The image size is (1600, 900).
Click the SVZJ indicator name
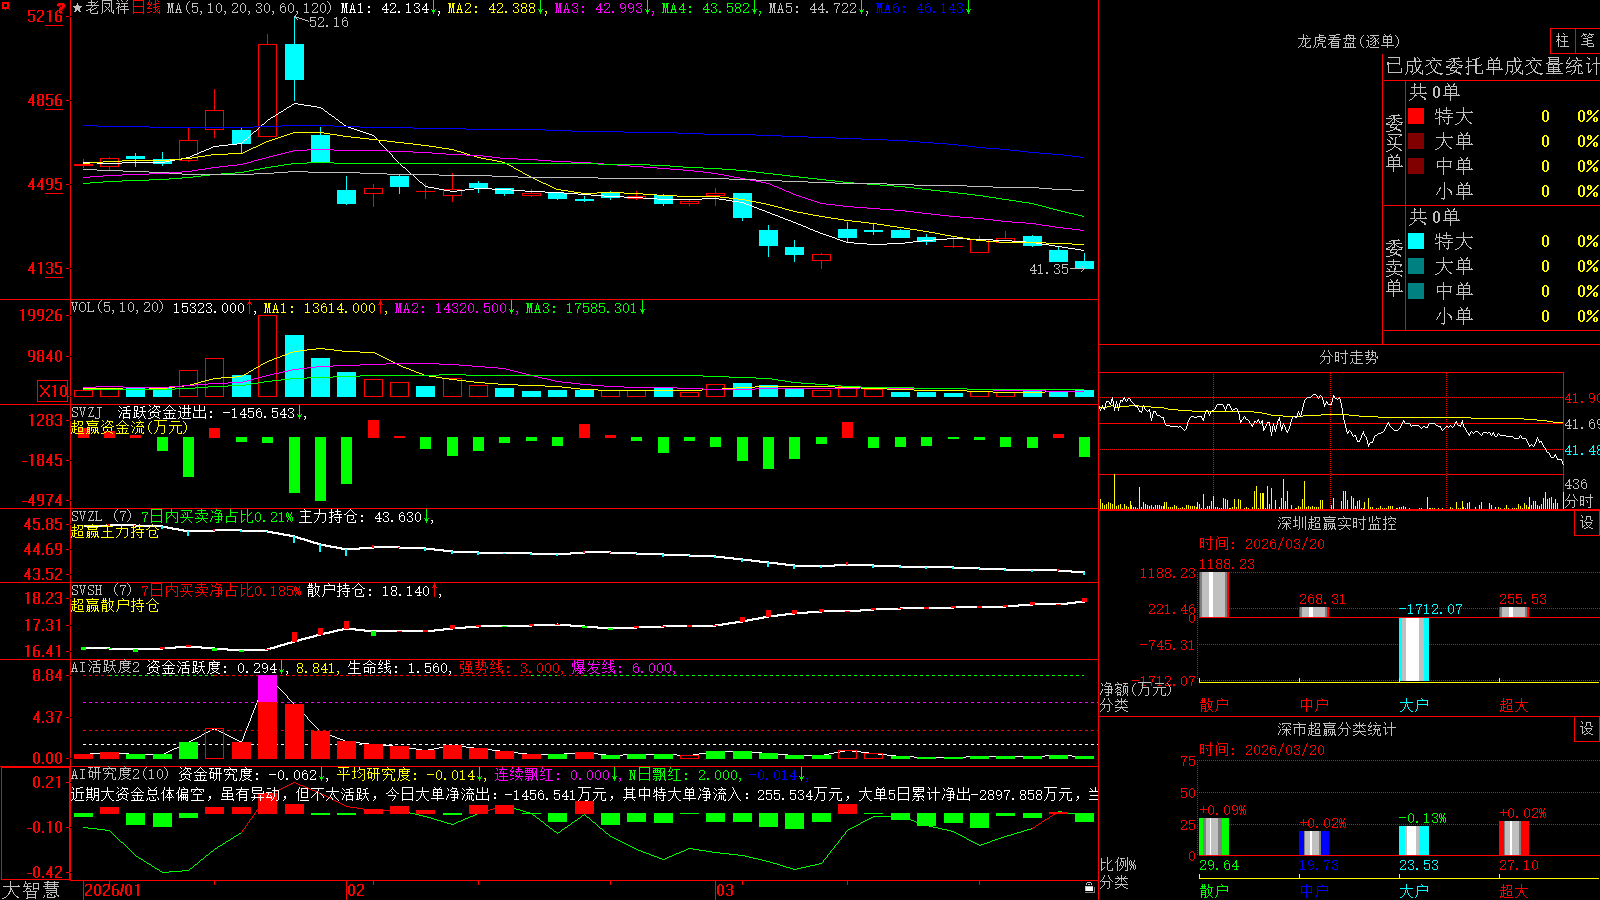point(87,412)
